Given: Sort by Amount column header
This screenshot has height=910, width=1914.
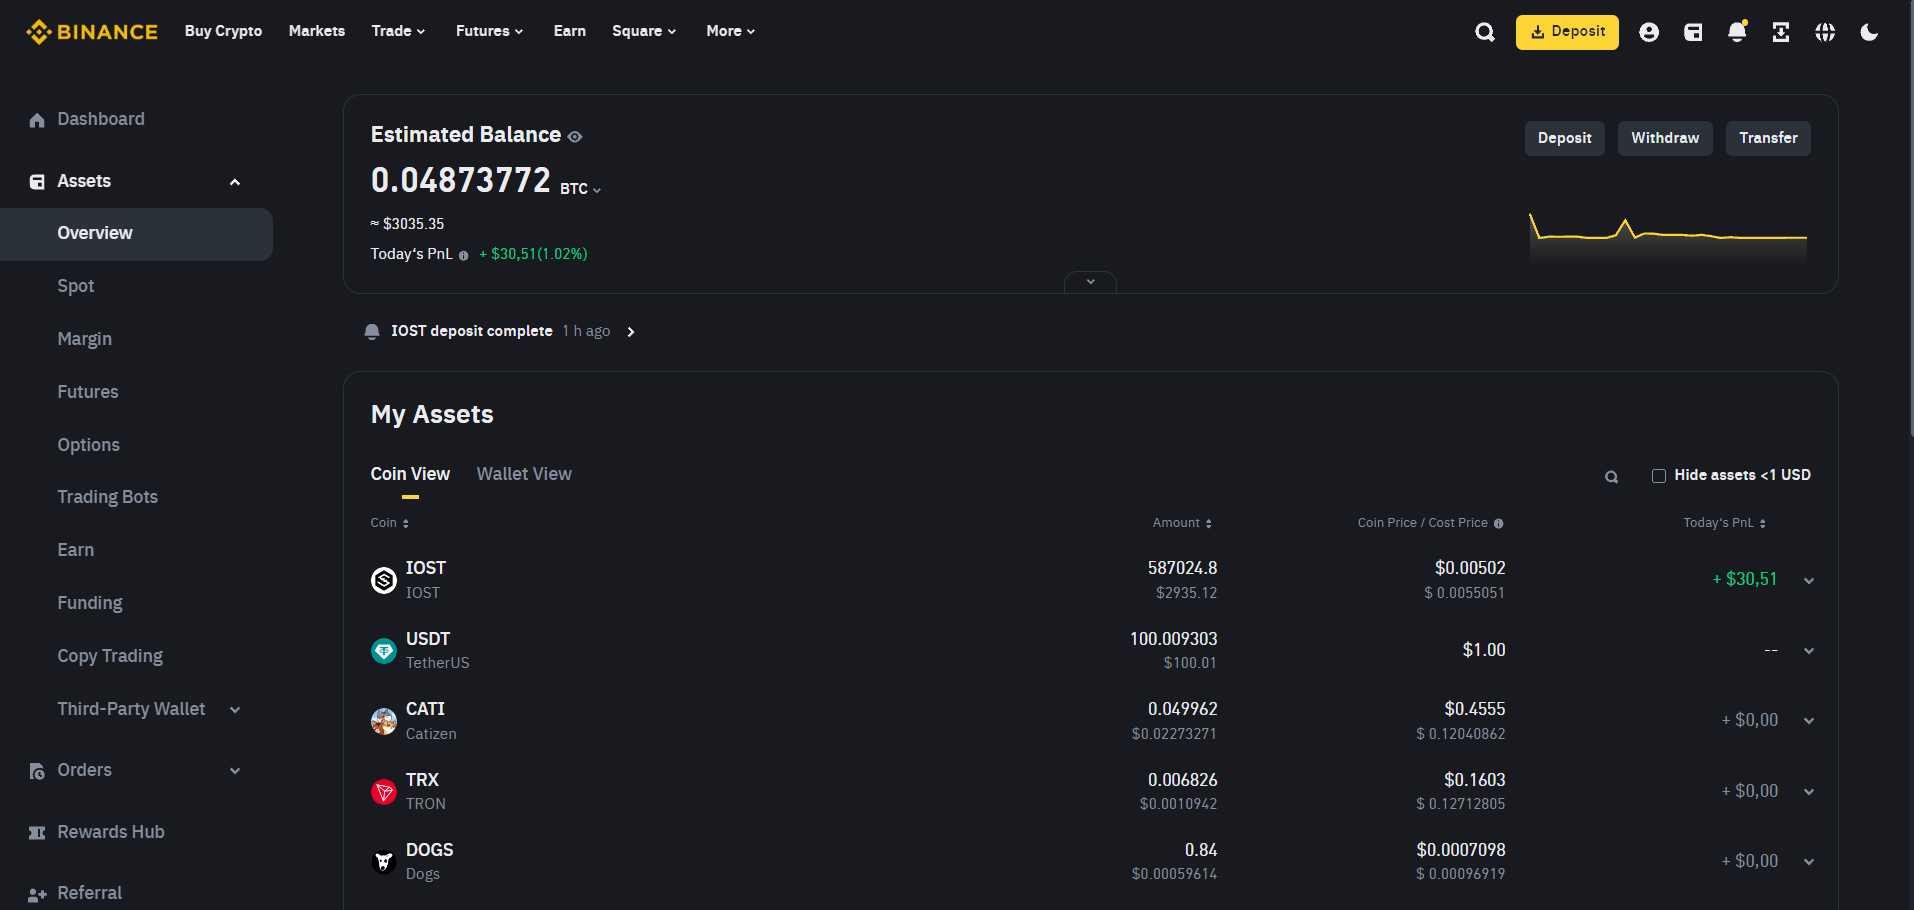Looking at the screenshot, I should click(x=1182, y=523).
